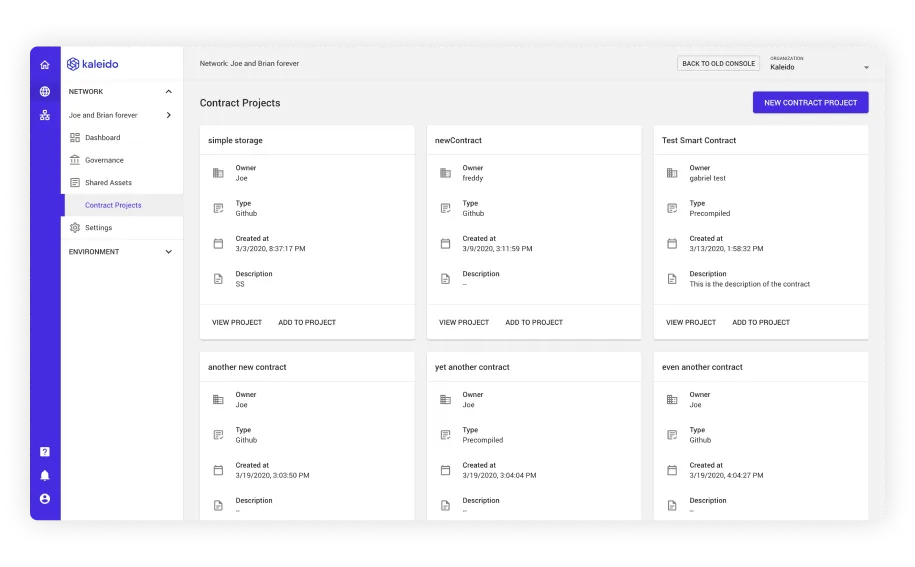Viewport: 915px width, 567px height.
Task: Open the user account profile icon
Action: pos(45,499)
